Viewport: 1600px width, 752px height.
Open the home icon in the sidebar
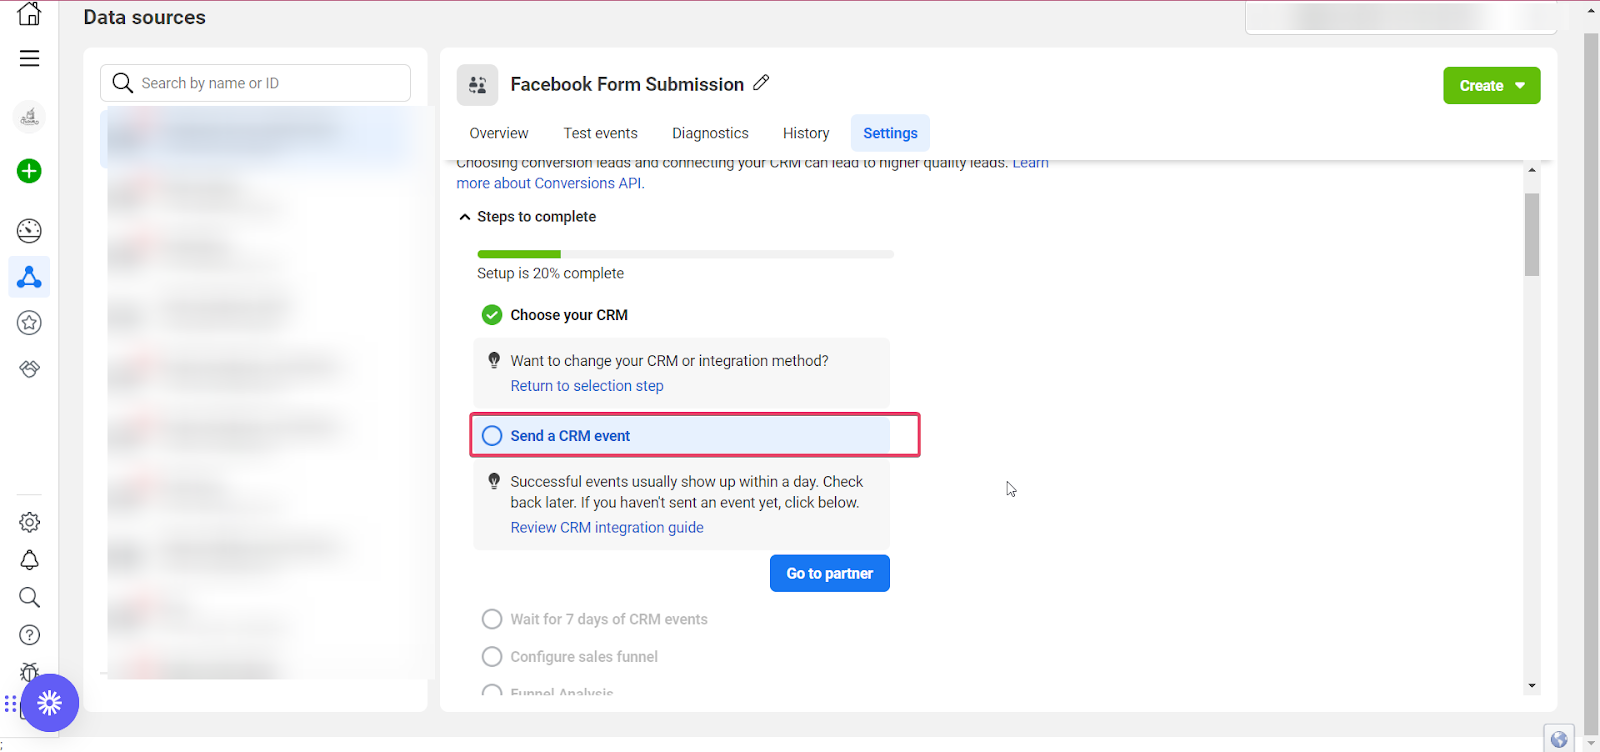click(29, 13)
